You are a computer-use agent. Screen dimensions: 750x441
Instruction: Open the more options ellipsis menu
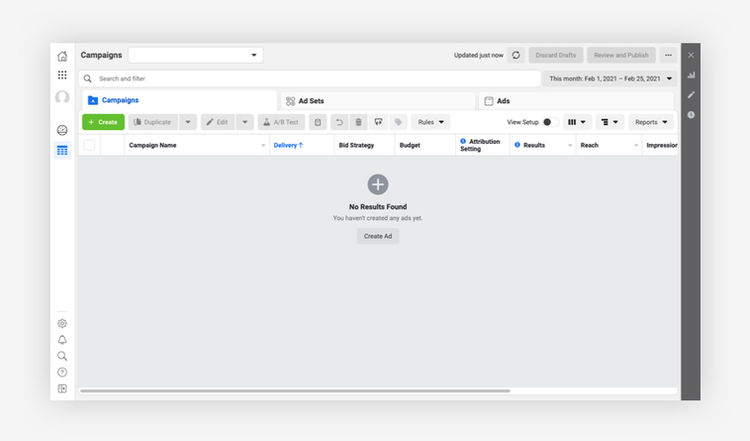tap(668, 55)
